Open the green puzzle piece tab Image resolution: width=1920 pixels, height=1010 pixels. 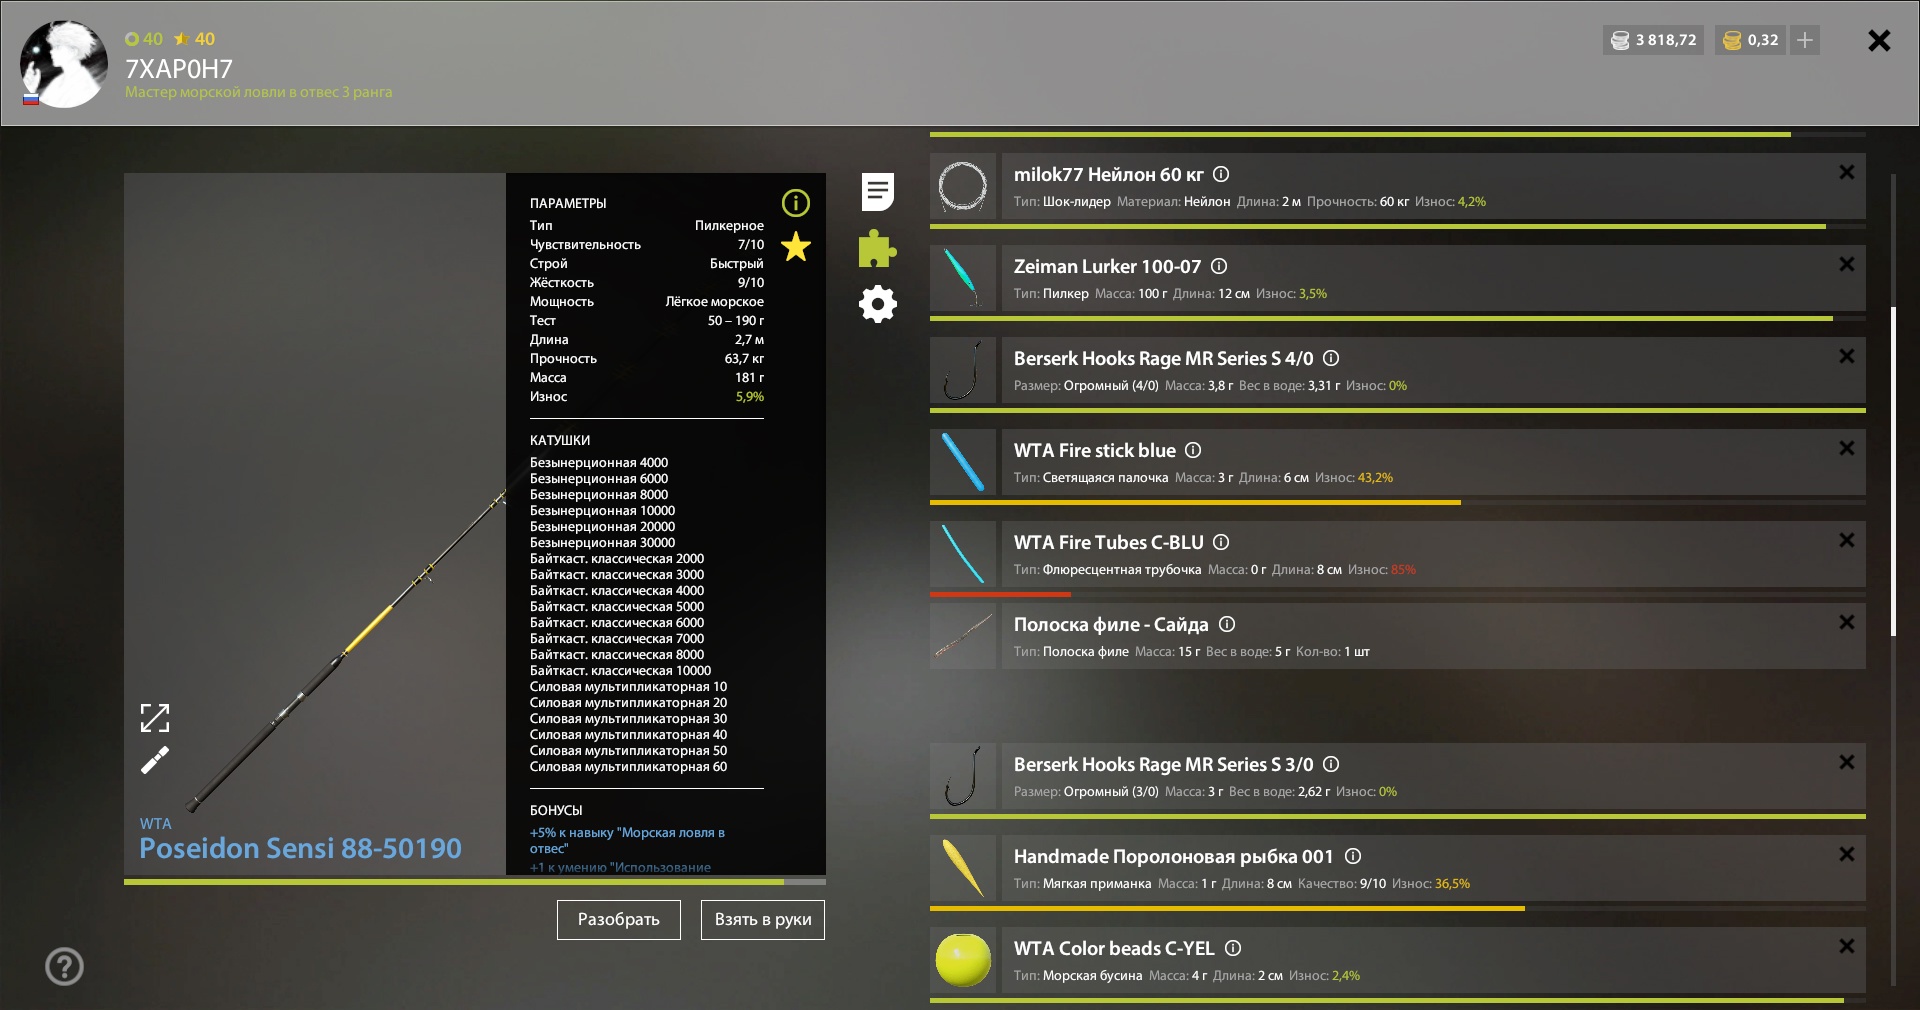877,249
